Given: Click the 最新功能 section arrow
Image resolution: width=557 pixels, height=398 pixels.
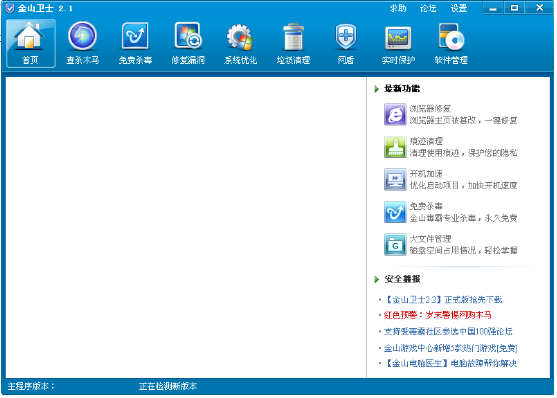Looking at the screenshot, I should (377, 89).
